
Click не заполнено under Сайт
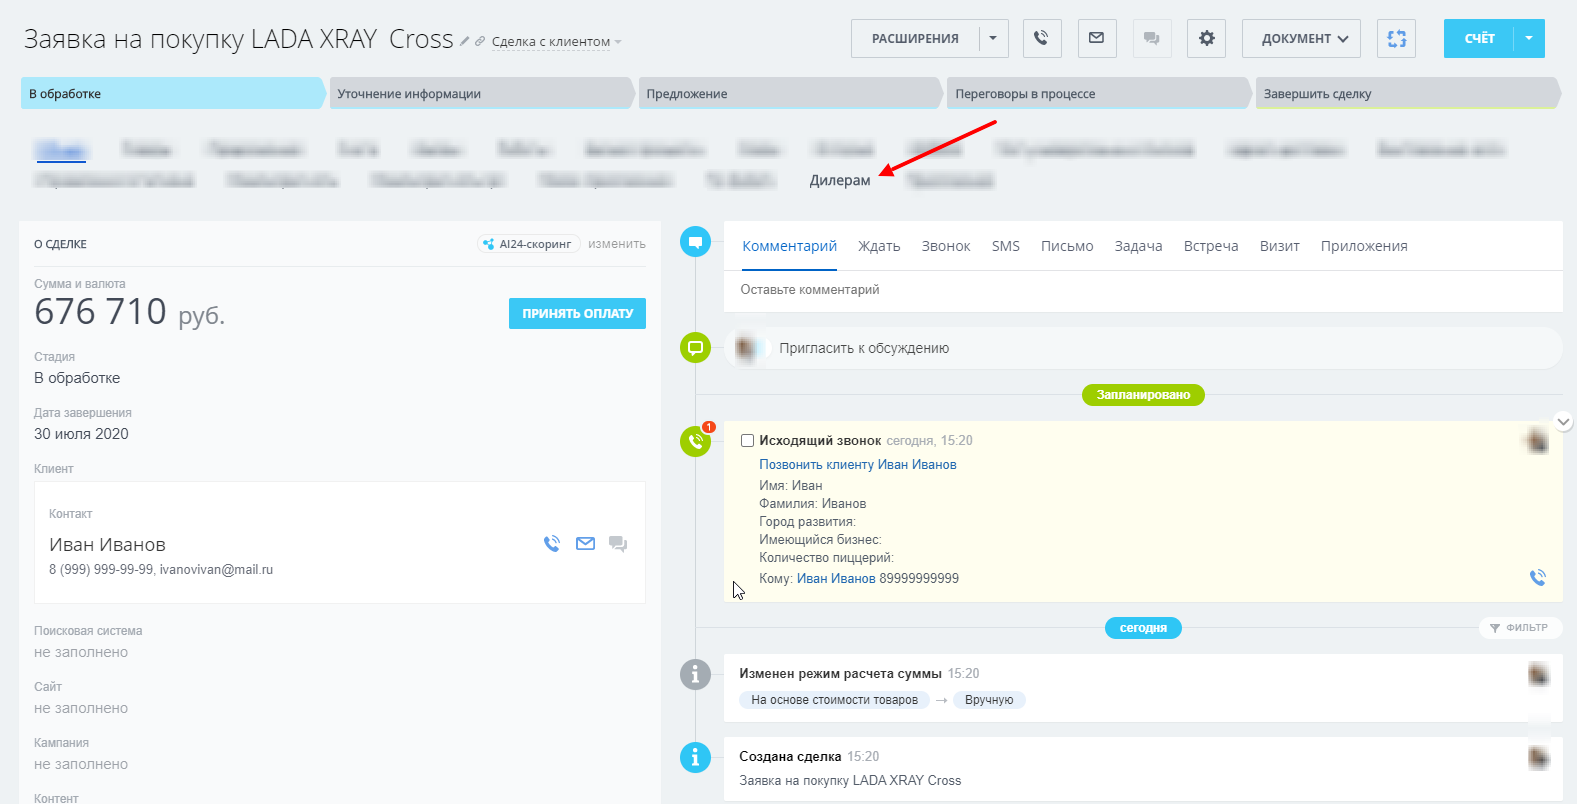pyautogui.click(x=81, y=708)
